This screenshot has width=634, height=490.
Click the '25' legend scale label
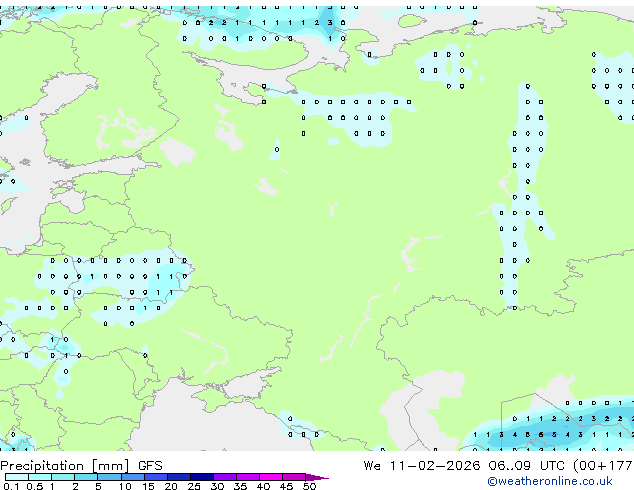point(194,486)
